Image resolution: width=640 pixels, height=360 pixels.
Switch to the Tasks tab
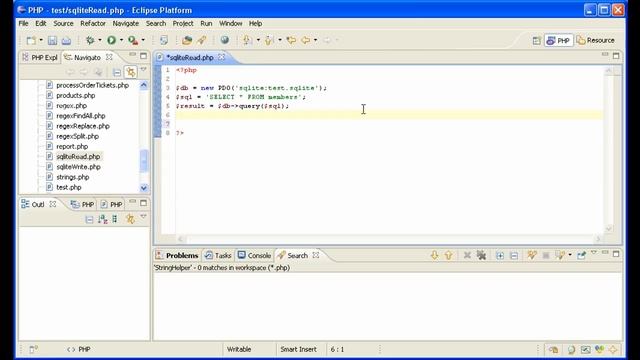pyautogui.click(x=218, y=256)
